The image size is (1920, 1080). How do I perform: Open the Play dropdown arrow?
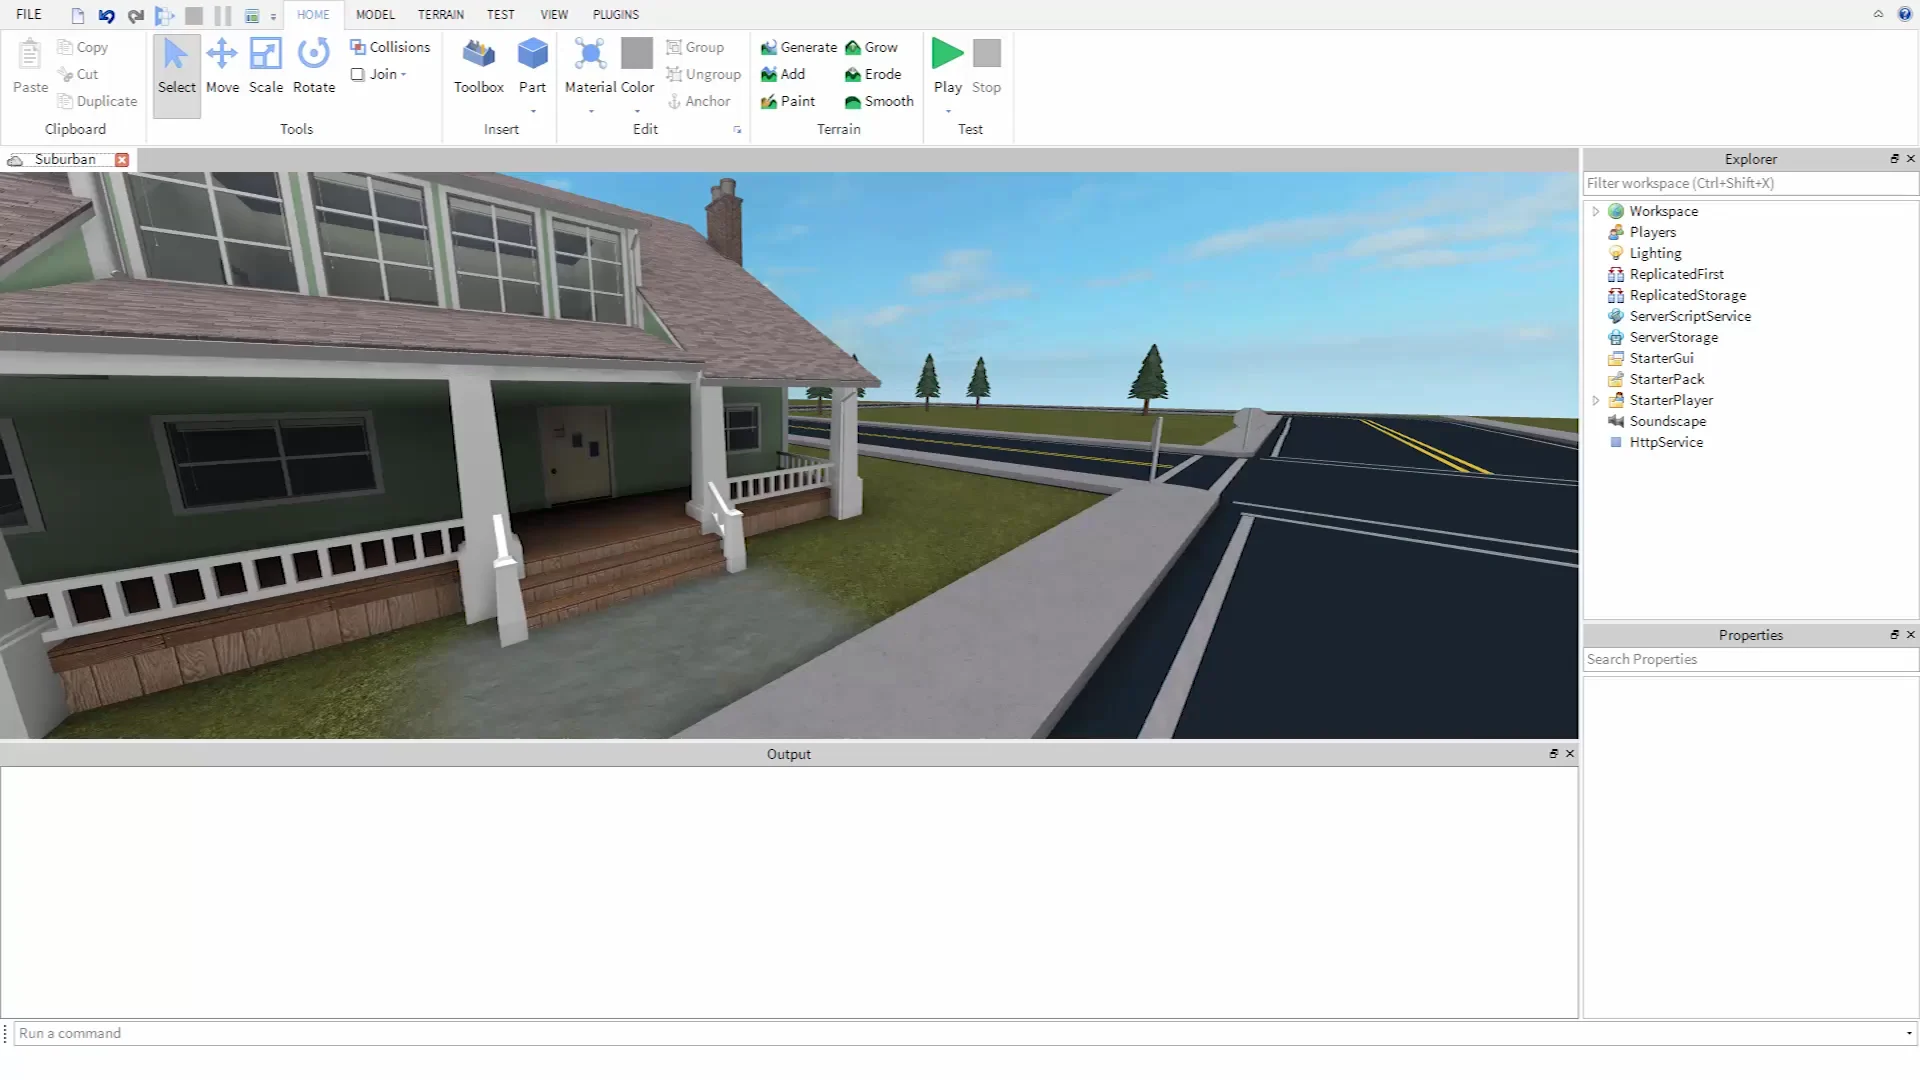947,111
